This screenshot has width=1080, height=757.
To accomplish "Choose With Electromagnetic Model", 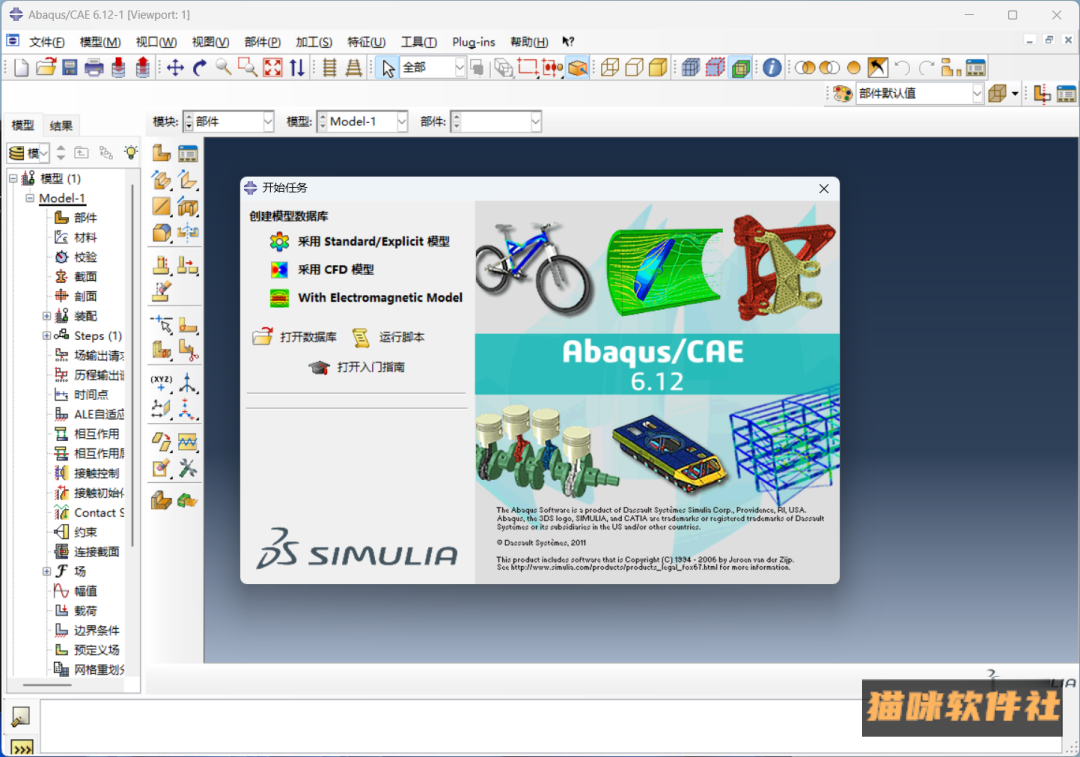I will click(x=380, y=298).
